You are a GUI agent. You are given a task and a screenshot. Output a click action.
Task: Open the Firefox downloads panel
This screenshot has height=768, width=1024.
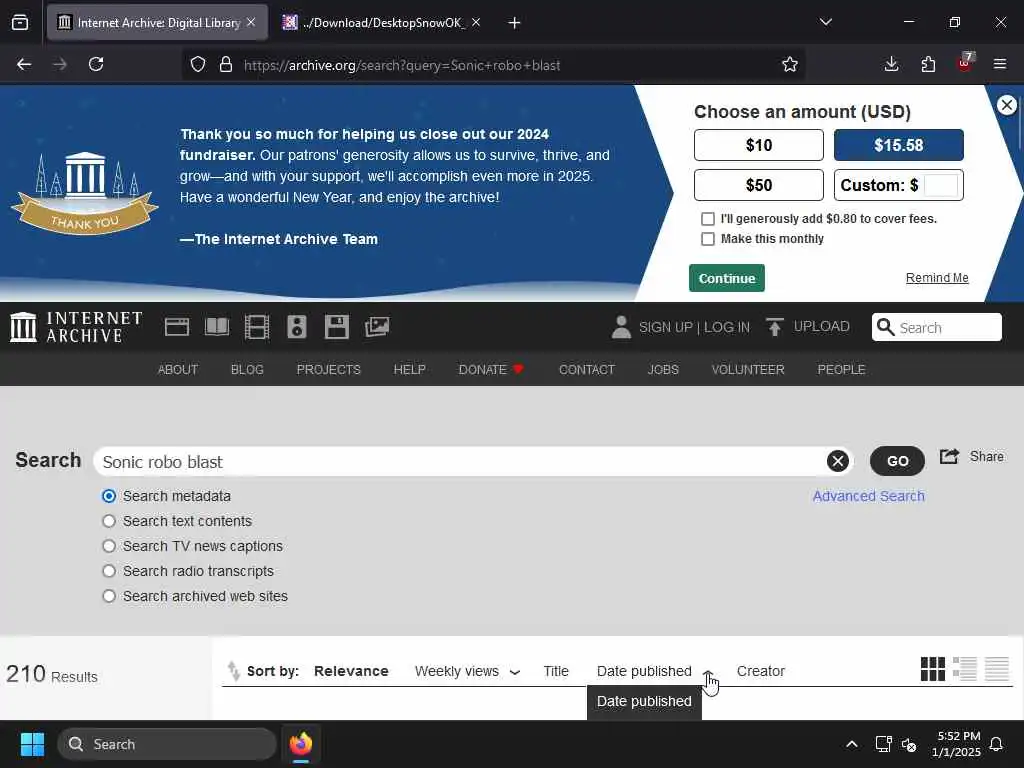[x=891, y=64]
